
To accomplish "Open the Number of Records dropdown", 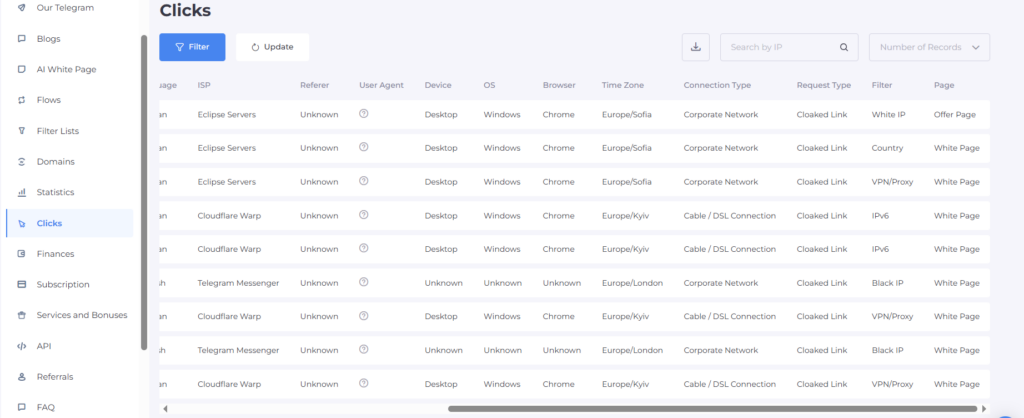I will pyautogui.click(x=930, y=47).
